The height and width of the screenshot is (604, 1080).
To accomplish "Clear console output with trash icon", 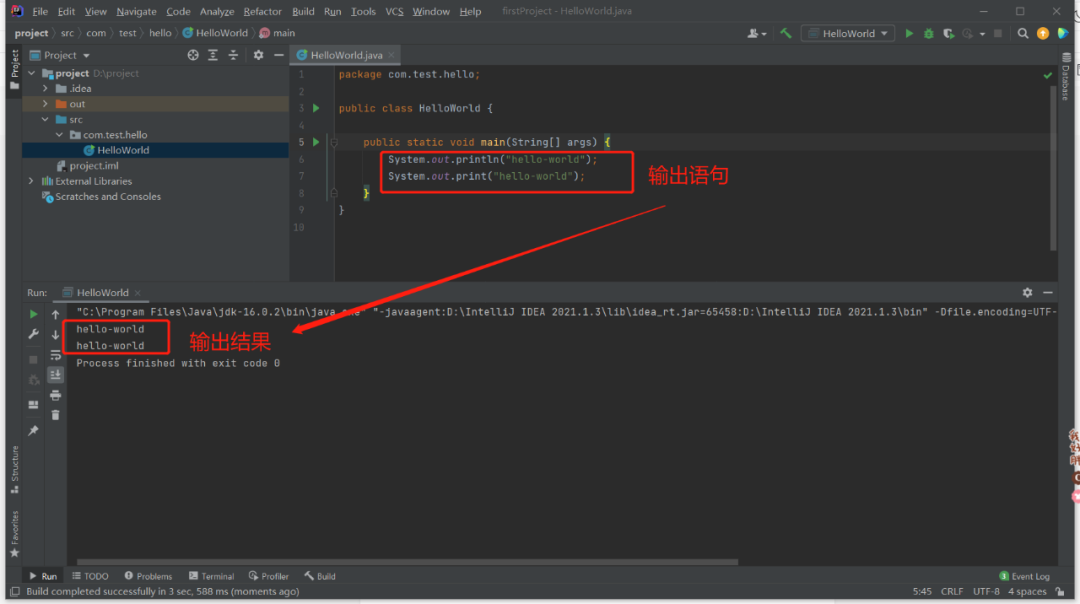I will pyautogui.click(x=55, y=415).
